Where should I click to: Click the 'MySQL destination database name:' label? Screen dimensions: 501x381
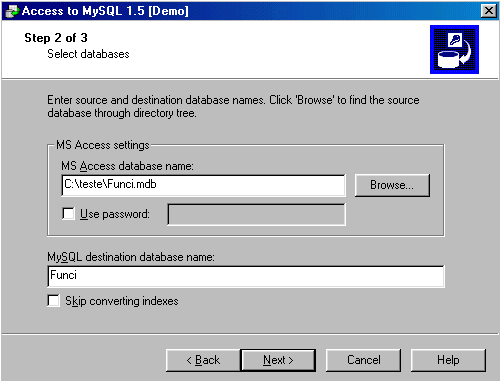click(x=131, y=257)
